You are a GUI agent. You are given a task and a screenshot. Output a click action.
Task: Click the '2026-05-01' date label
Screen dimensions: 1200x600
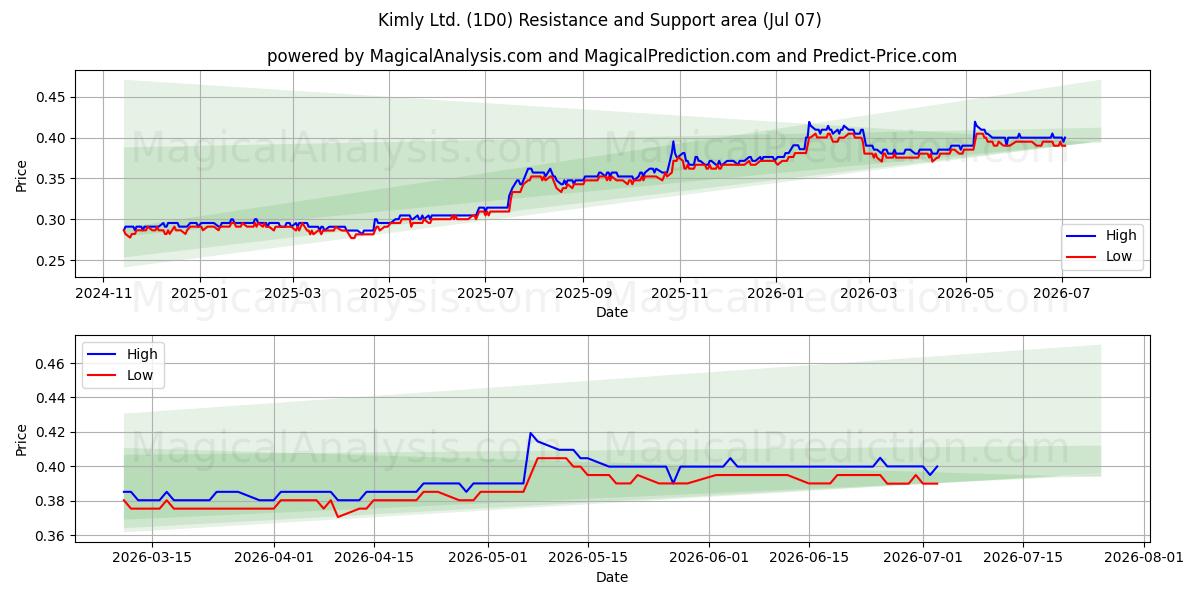click(488, 558)
